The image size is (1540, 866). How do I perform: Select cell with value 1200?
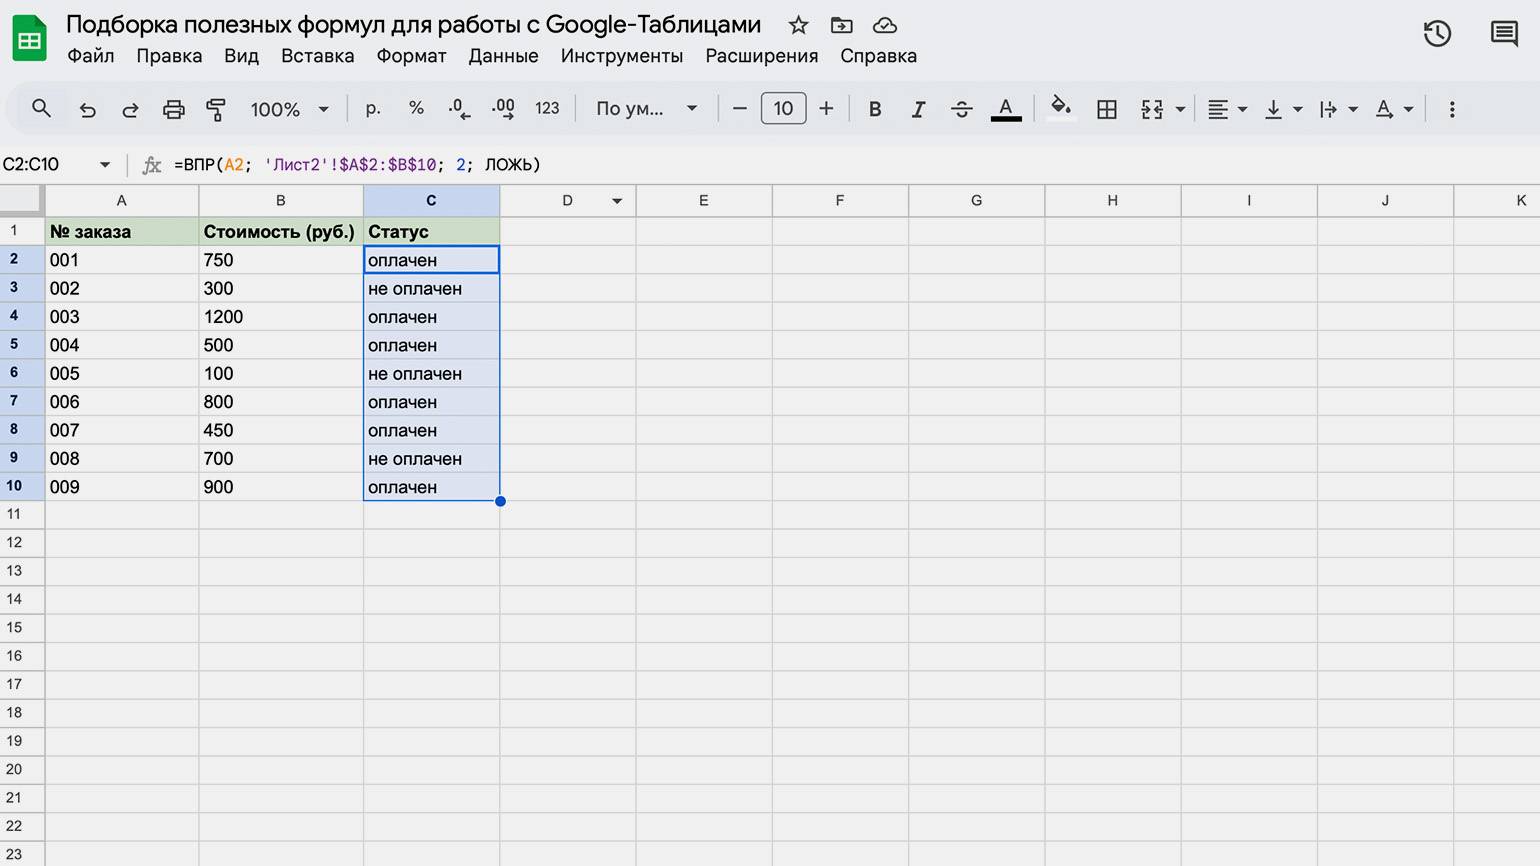click(281, 317)
